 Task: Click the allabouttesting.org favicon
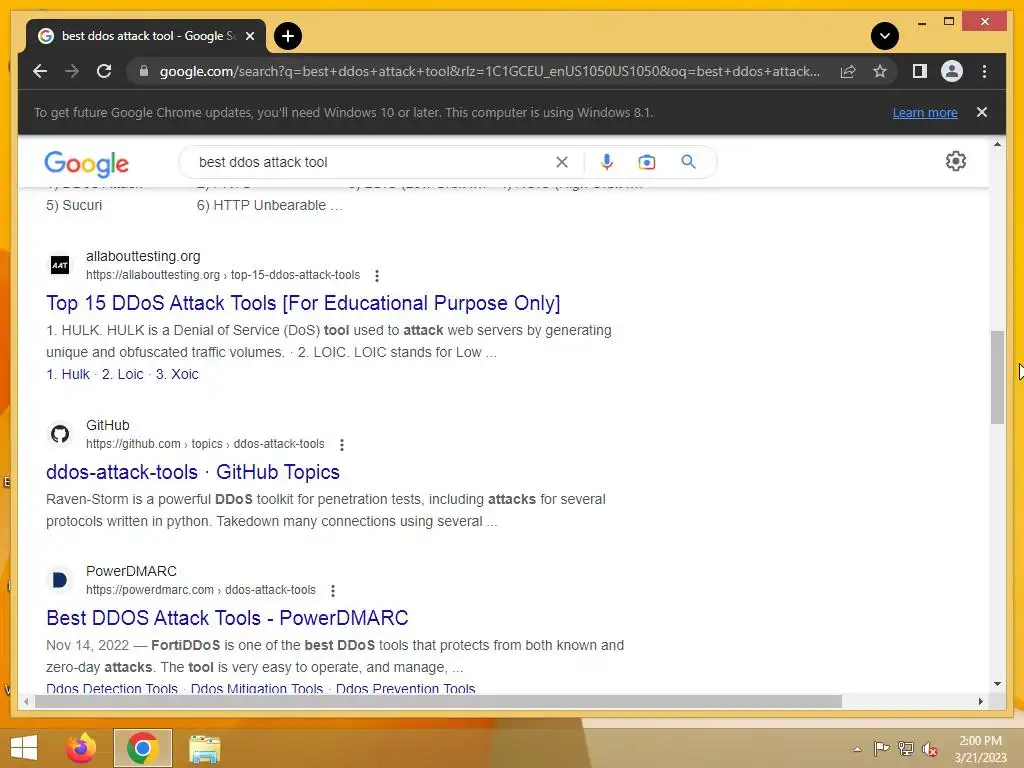(60, 265)
